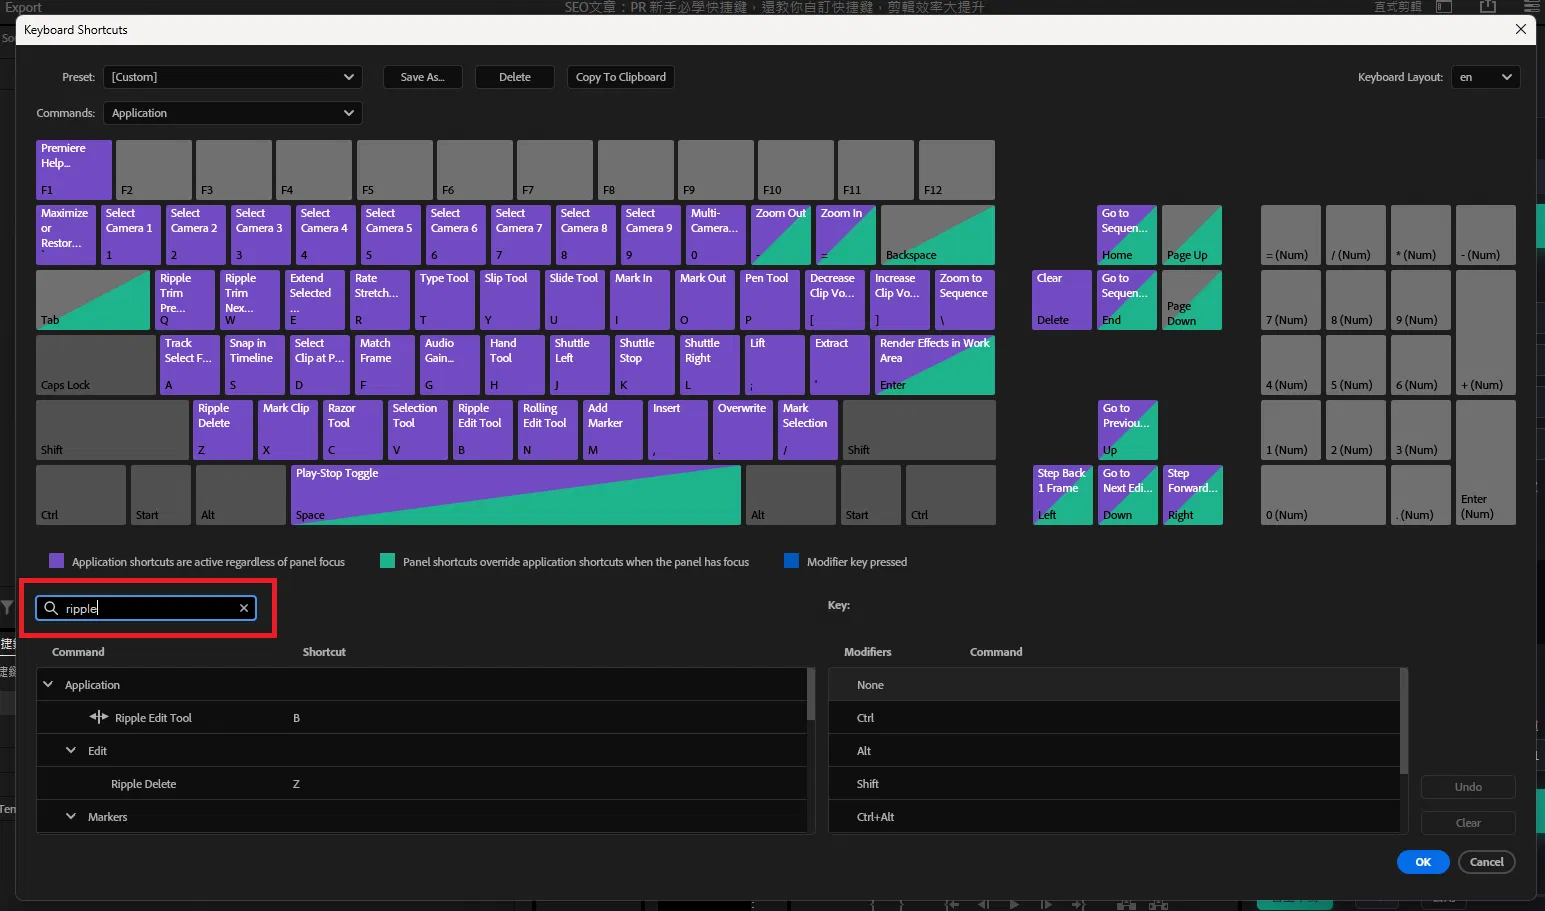The image size is (1545, 911).
Task: Click the Step Back 1 Frame Left key
Action: point(1062,495)
